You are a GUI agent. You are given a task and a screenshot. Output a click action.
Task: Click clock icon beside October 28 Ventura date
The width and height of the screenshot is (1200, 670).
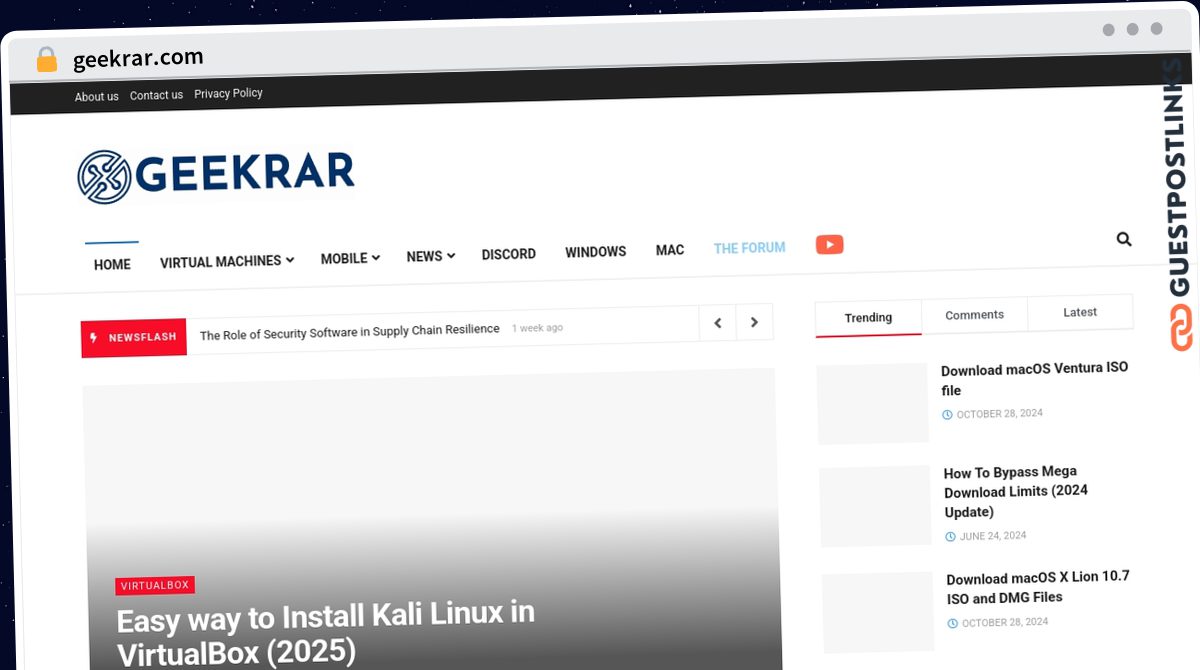click(947, 414)
